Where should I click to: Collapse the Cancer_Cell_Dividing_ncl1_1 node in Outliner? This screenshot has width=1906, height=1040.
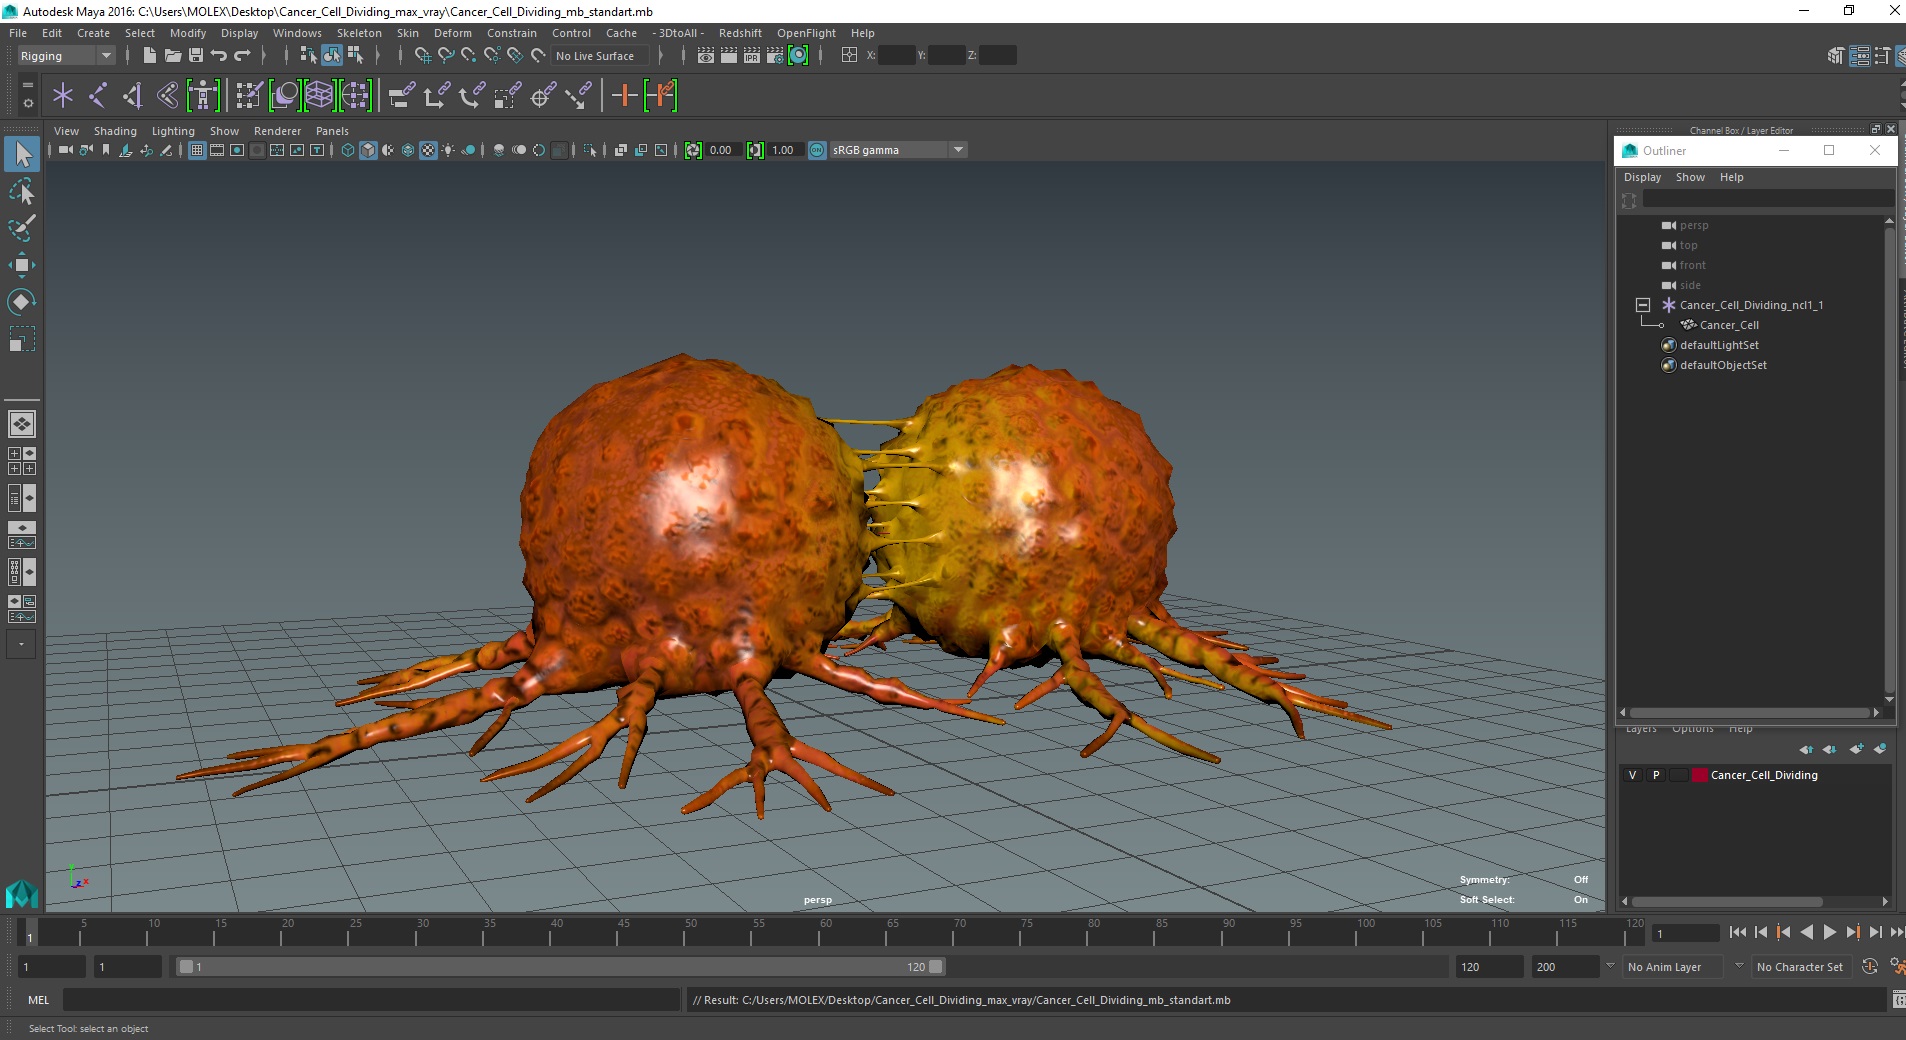click(1643, 305)
